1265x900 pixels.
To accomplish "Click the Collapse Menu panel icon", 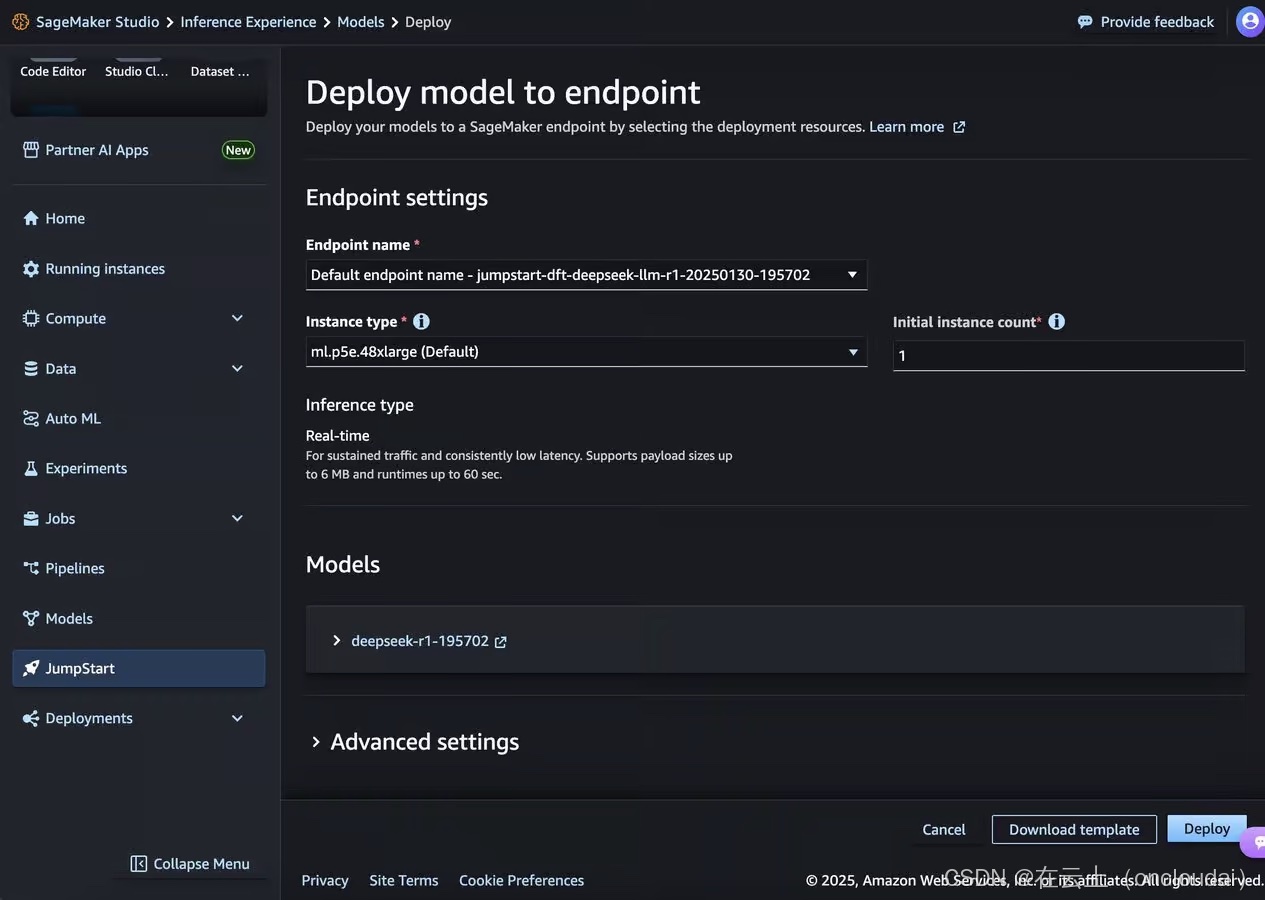I will tap(139, 864).
